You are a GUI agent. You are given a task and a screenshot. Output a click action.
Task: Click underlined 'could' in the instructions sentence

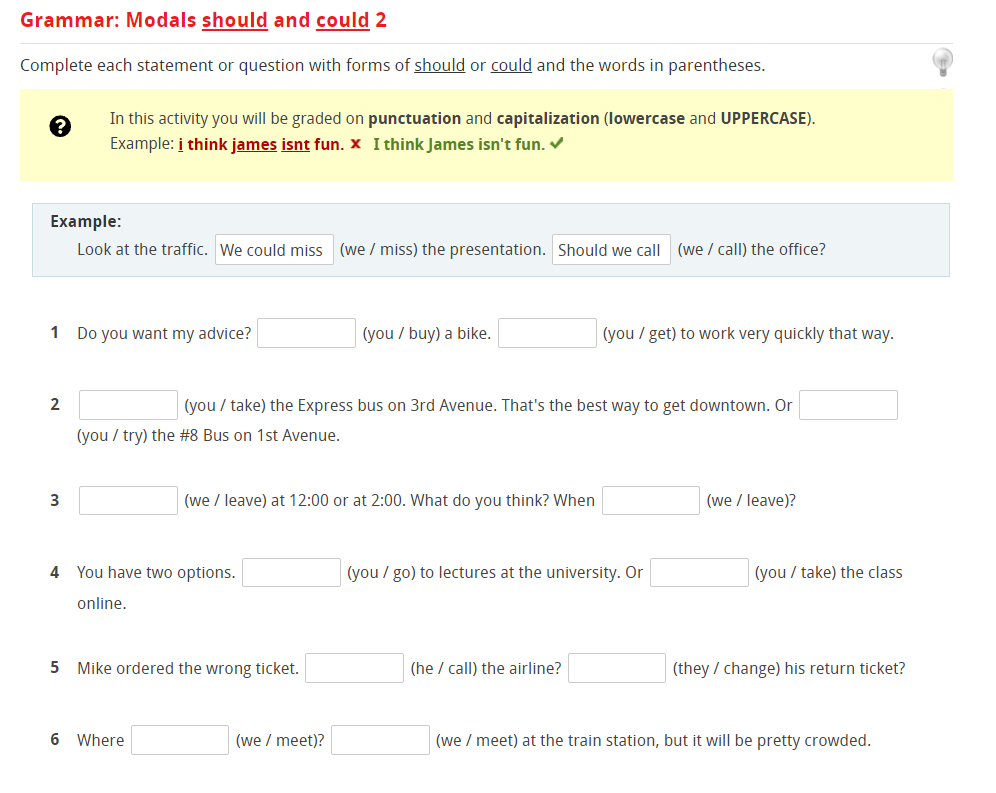tap(511, 65)
